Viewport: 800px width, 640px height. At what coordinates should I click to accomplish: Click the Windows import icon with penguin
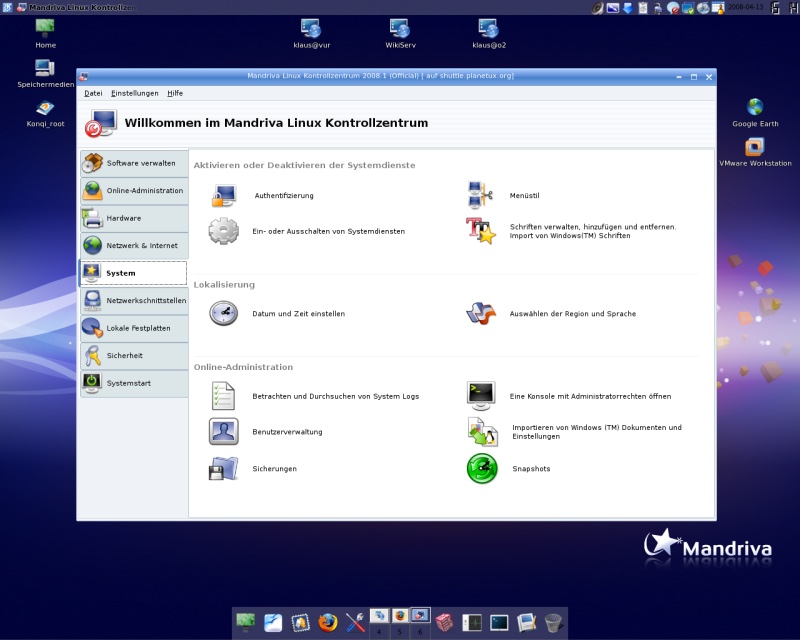click(482, 432)
